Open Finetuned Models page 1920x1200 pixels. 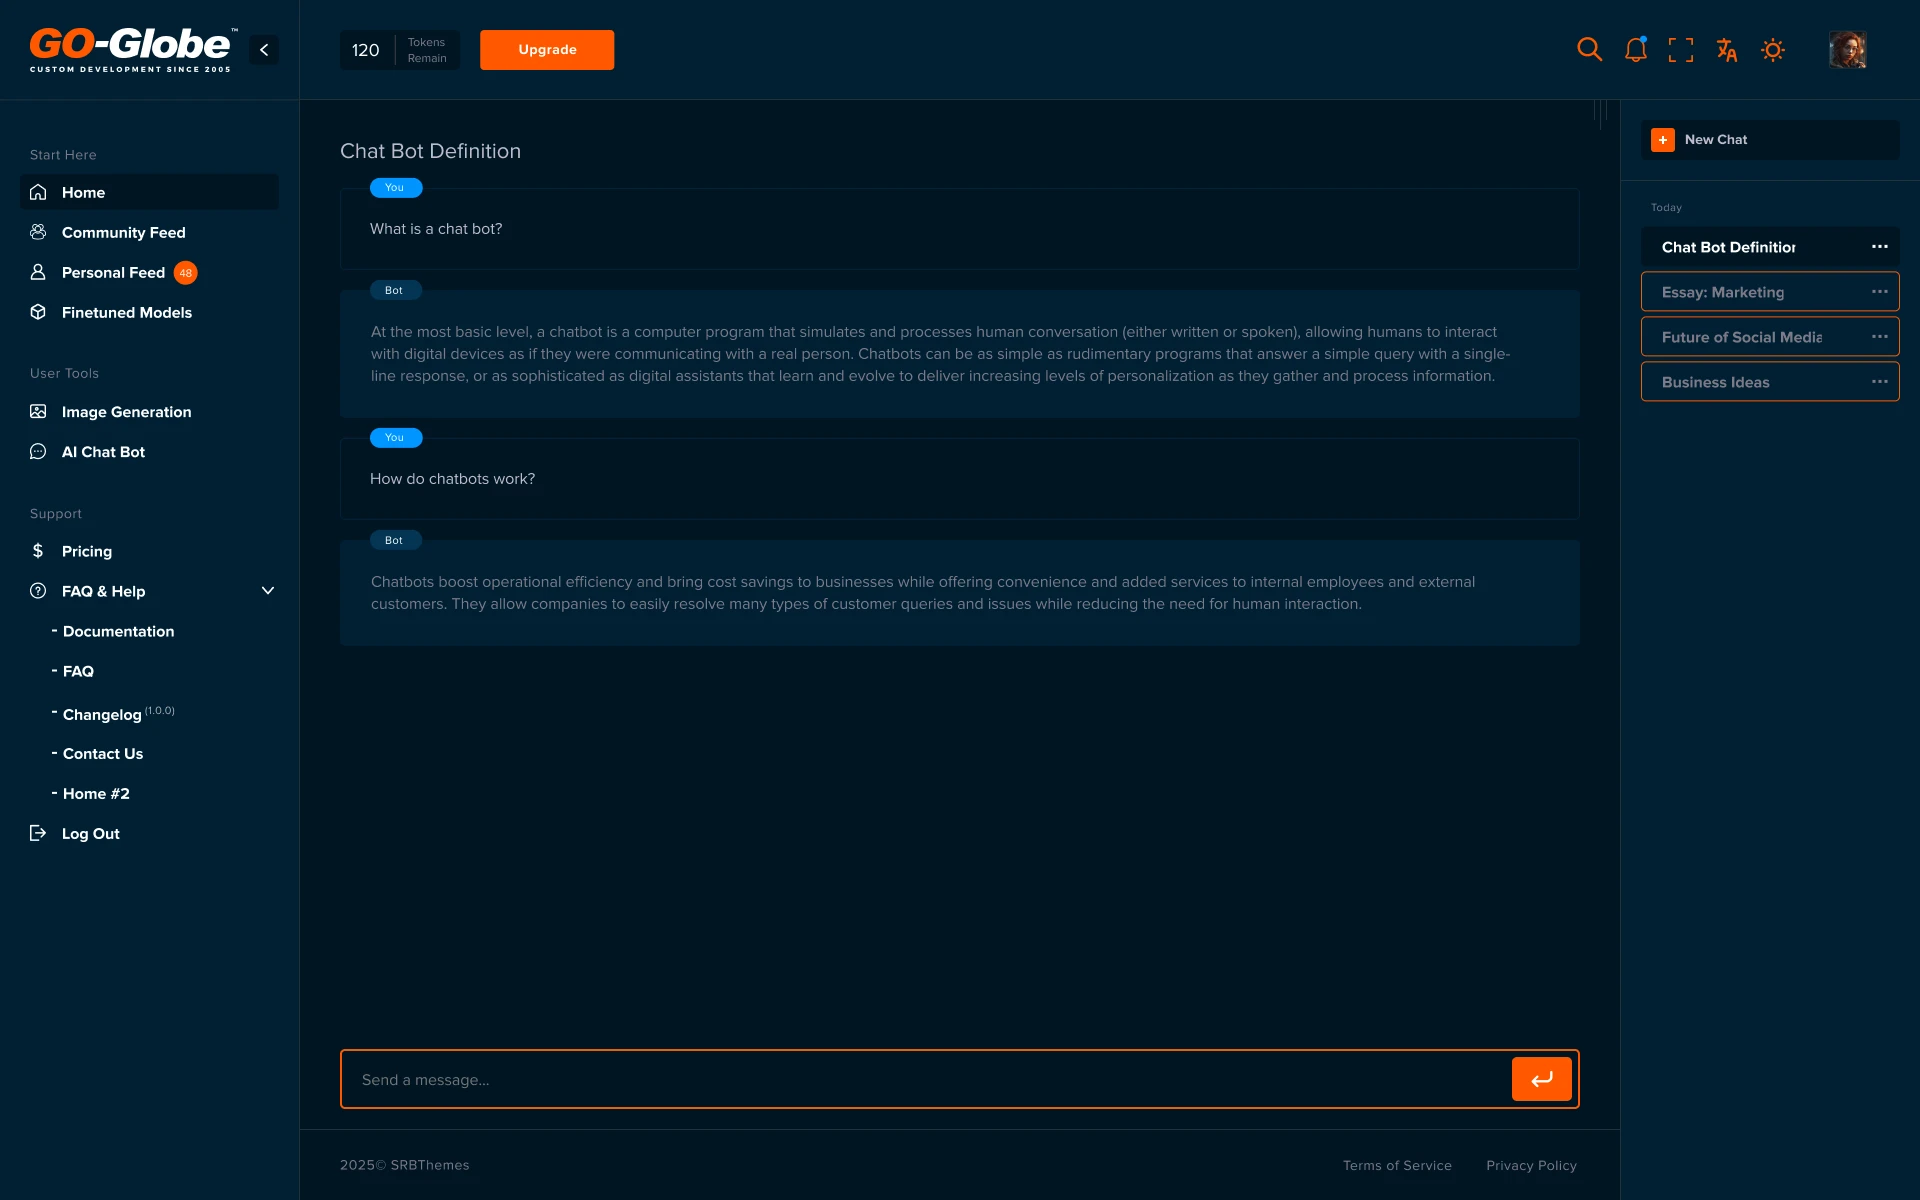126,312
